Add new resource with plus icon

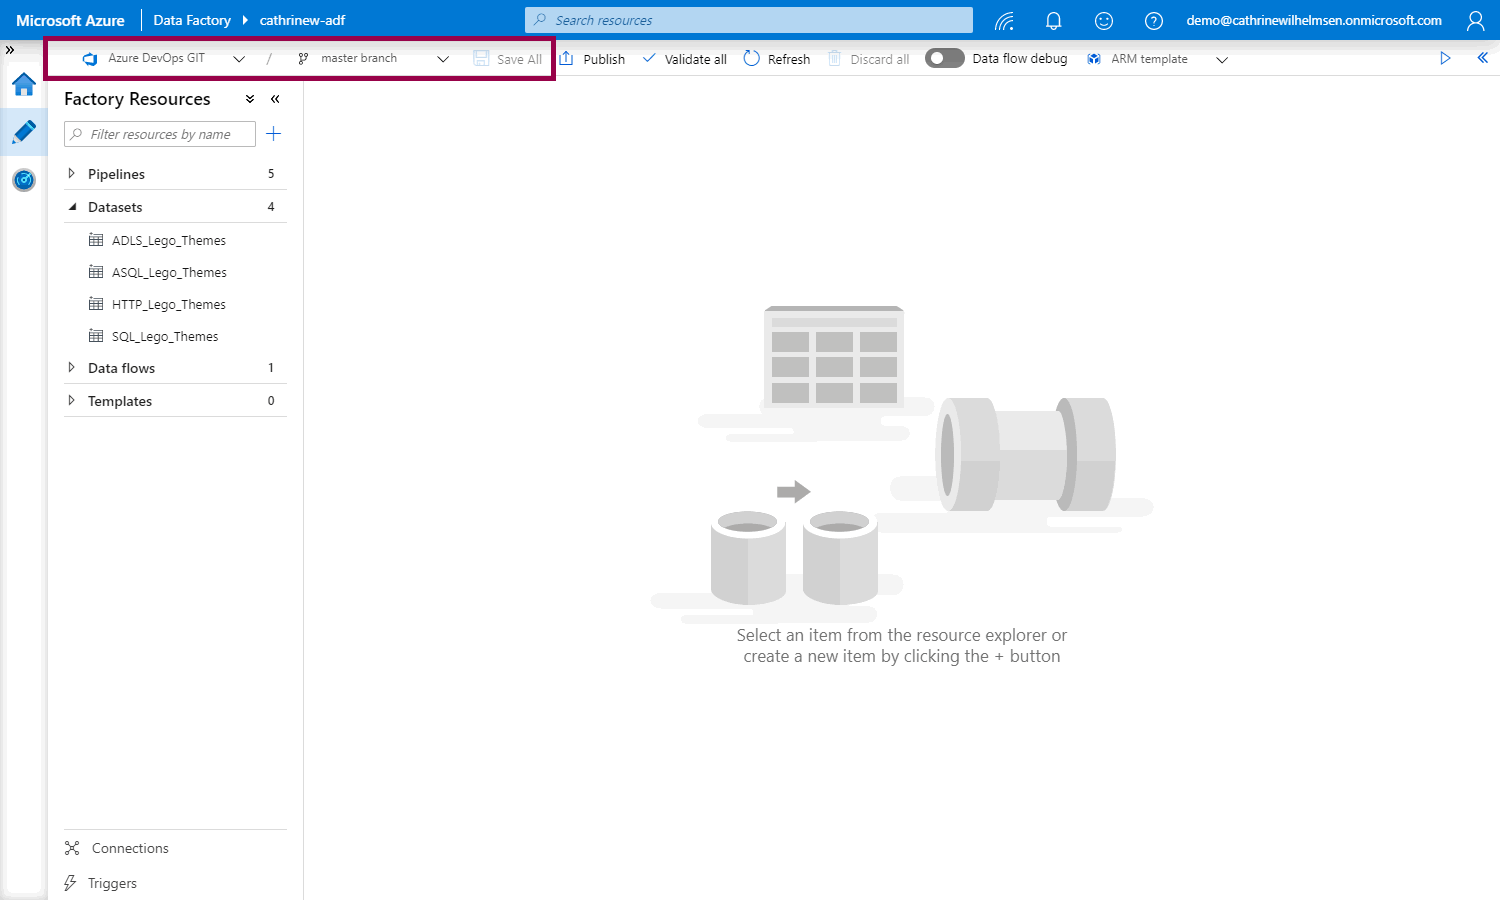click(274, 134)
